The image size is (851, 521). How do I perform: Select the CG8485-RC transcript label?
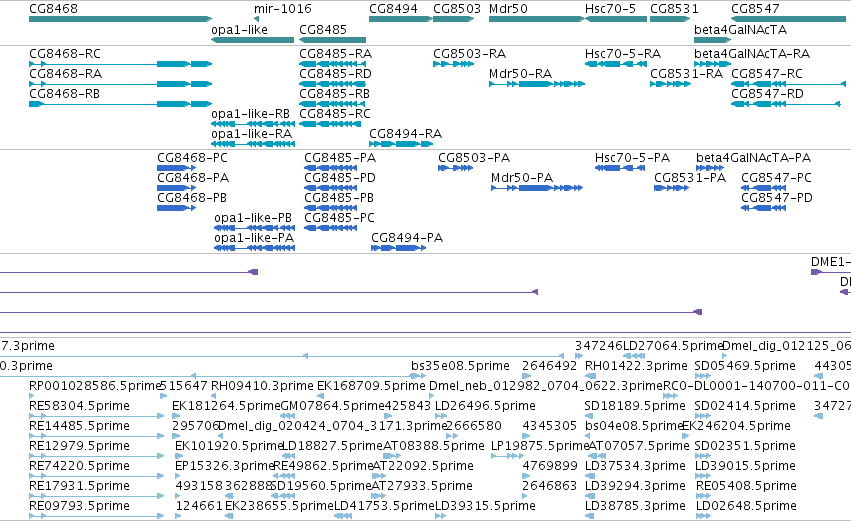coord(335,114)
